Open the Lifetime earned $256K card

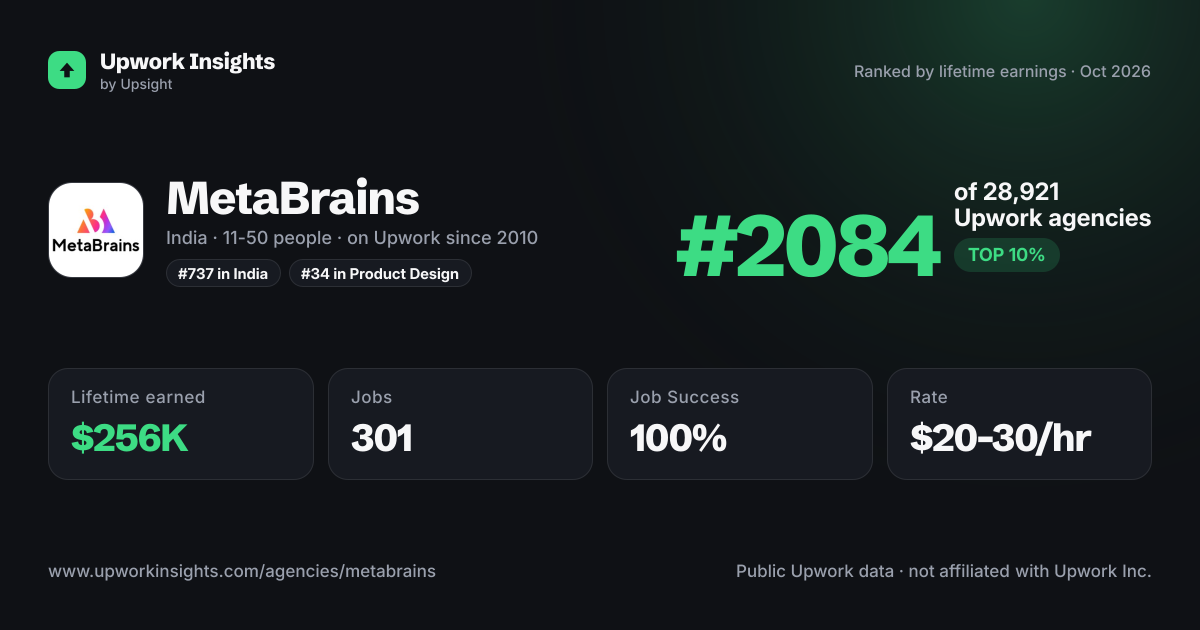[x=181, y=424]
